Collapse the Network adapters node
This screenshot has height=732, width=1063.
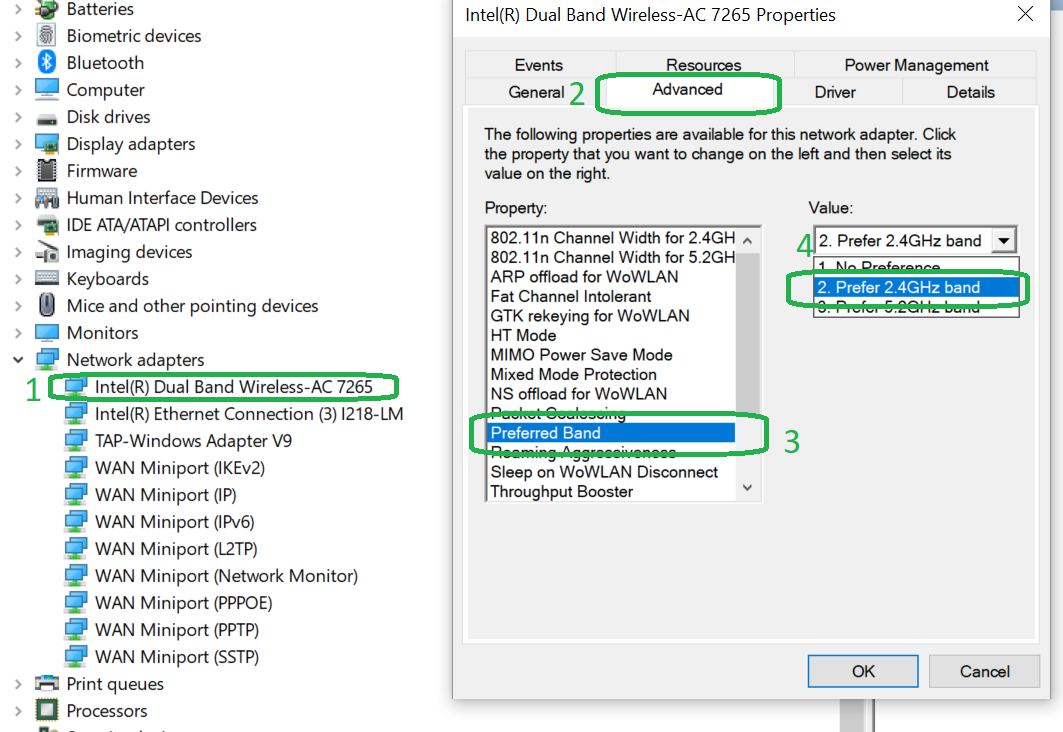click(x=18, y=360)
